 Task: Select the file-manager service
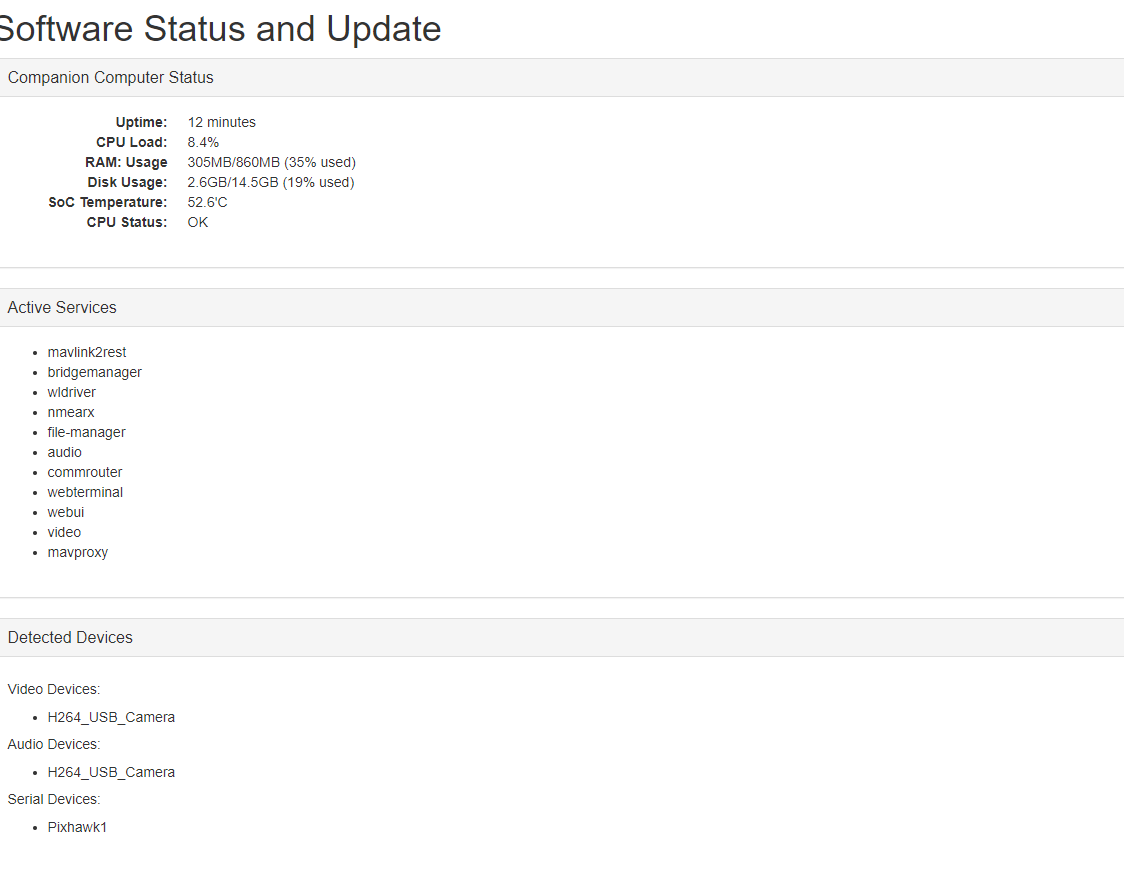87,432
